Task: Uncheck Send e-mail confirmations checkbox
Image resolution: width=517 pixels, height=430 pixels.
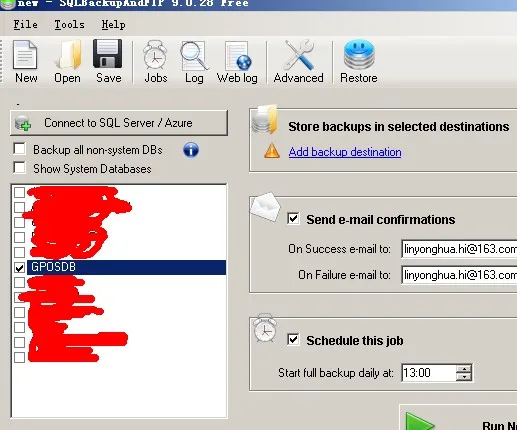Action: (x=293, y=219)
